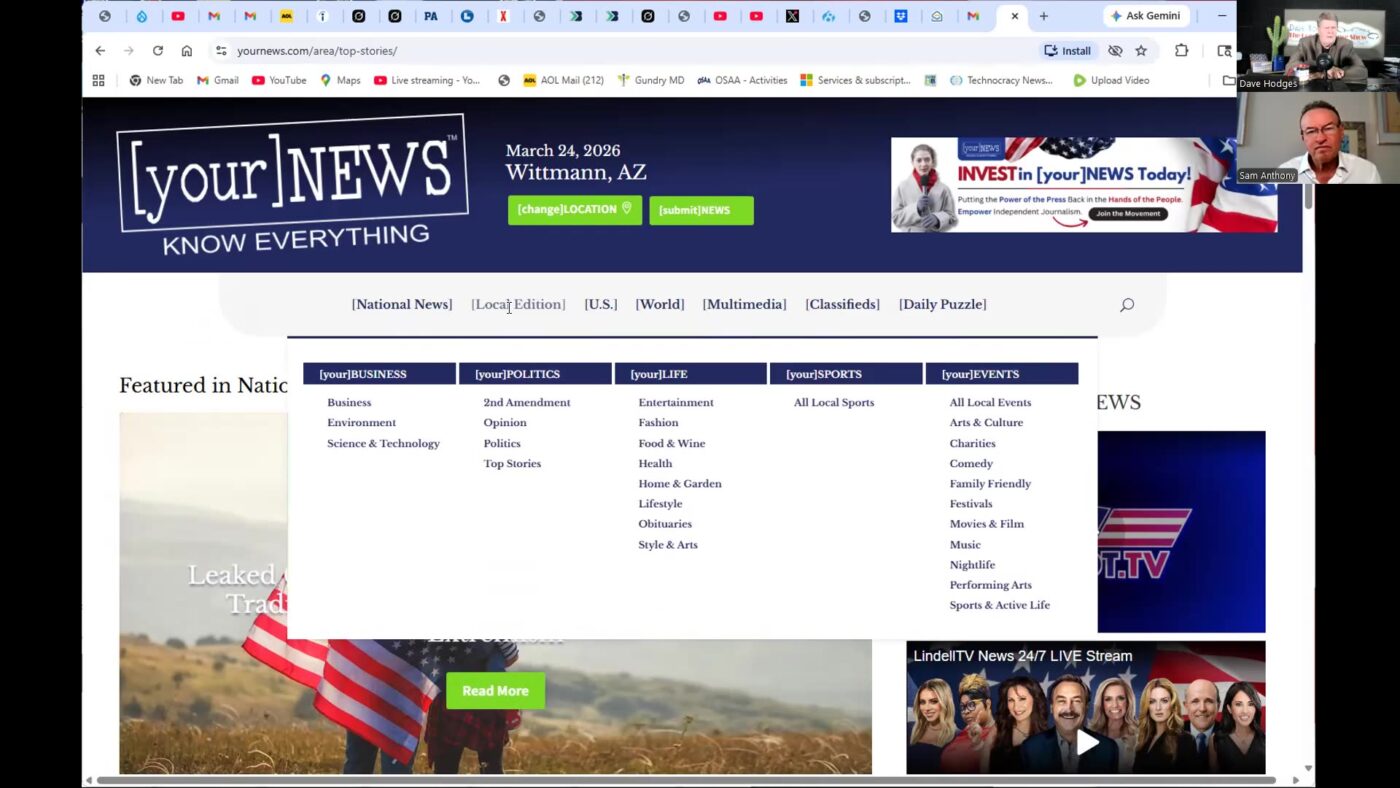Reload the page with the refresh icon
The image size is (1400, 788).
click(157, 51)
